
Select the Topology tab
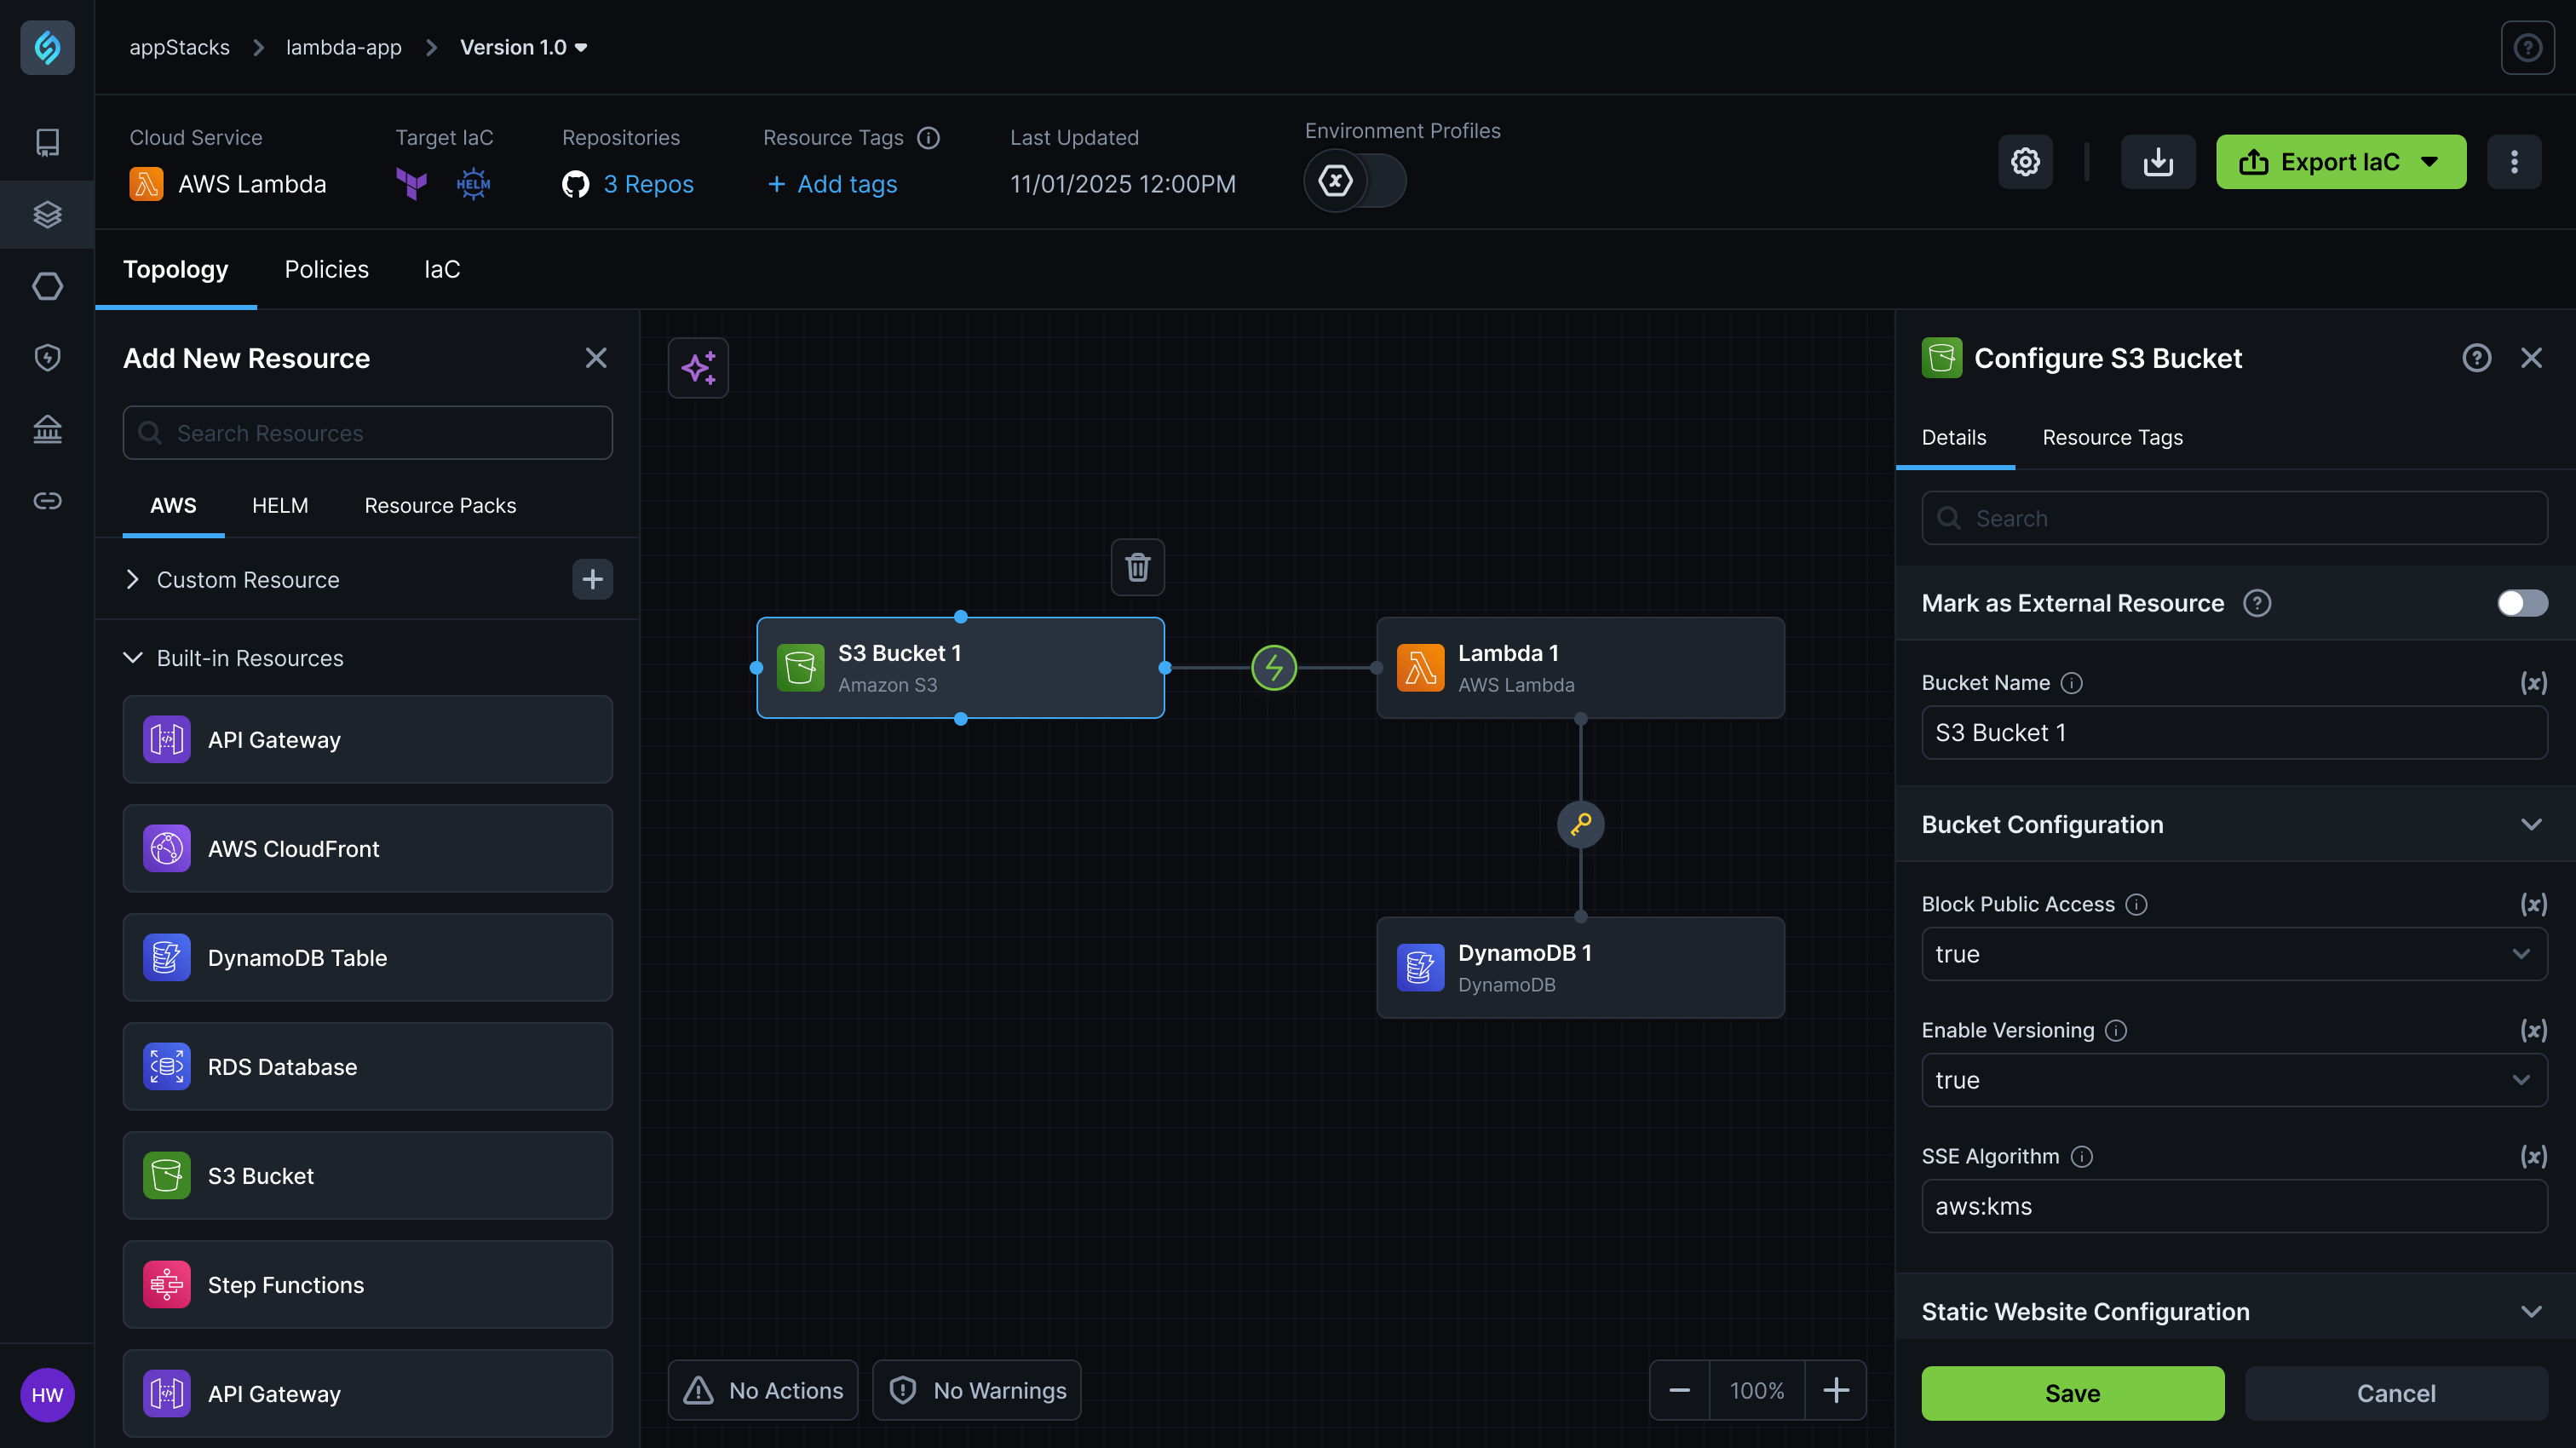click(175, 269)
